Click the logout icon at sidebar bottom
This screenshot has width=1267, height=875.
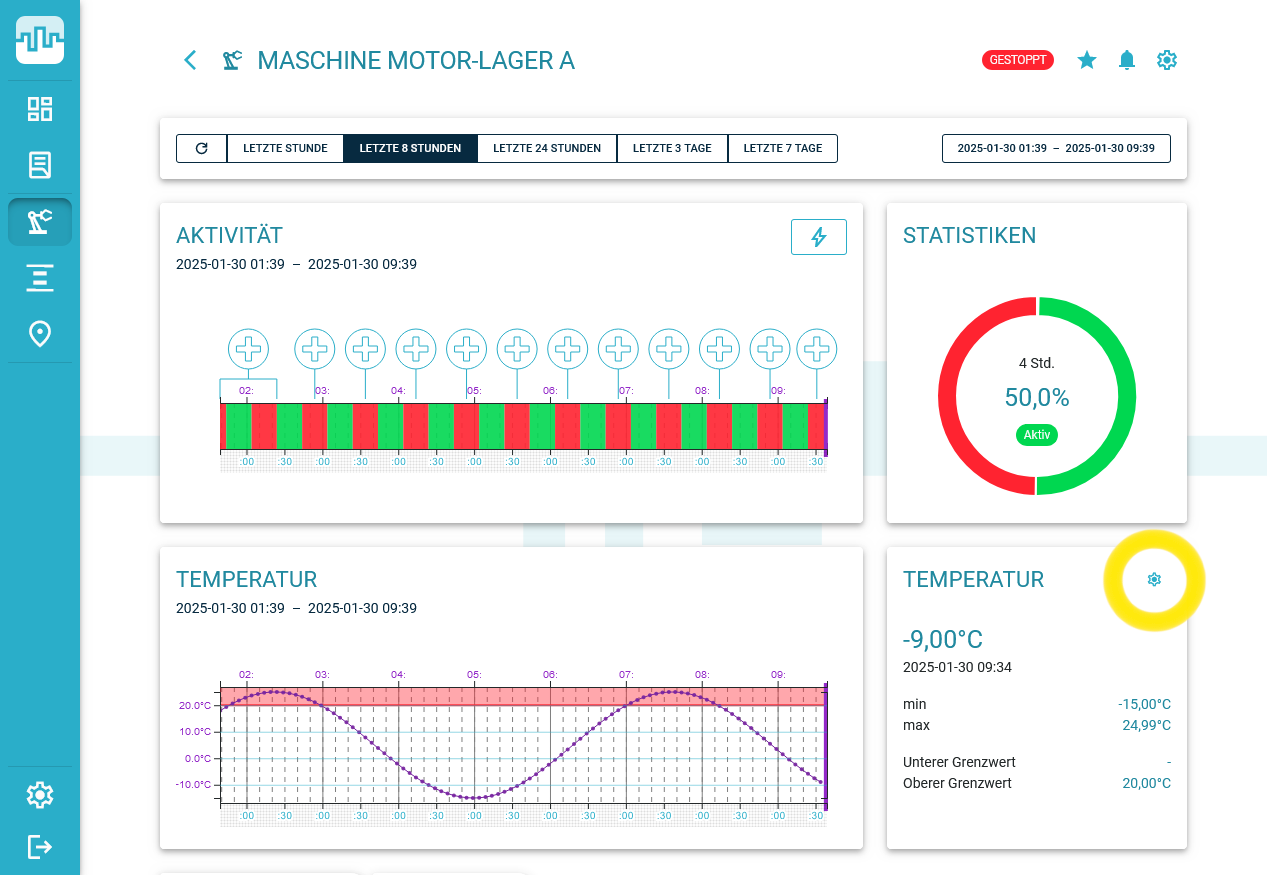click(x=40, y=847)
